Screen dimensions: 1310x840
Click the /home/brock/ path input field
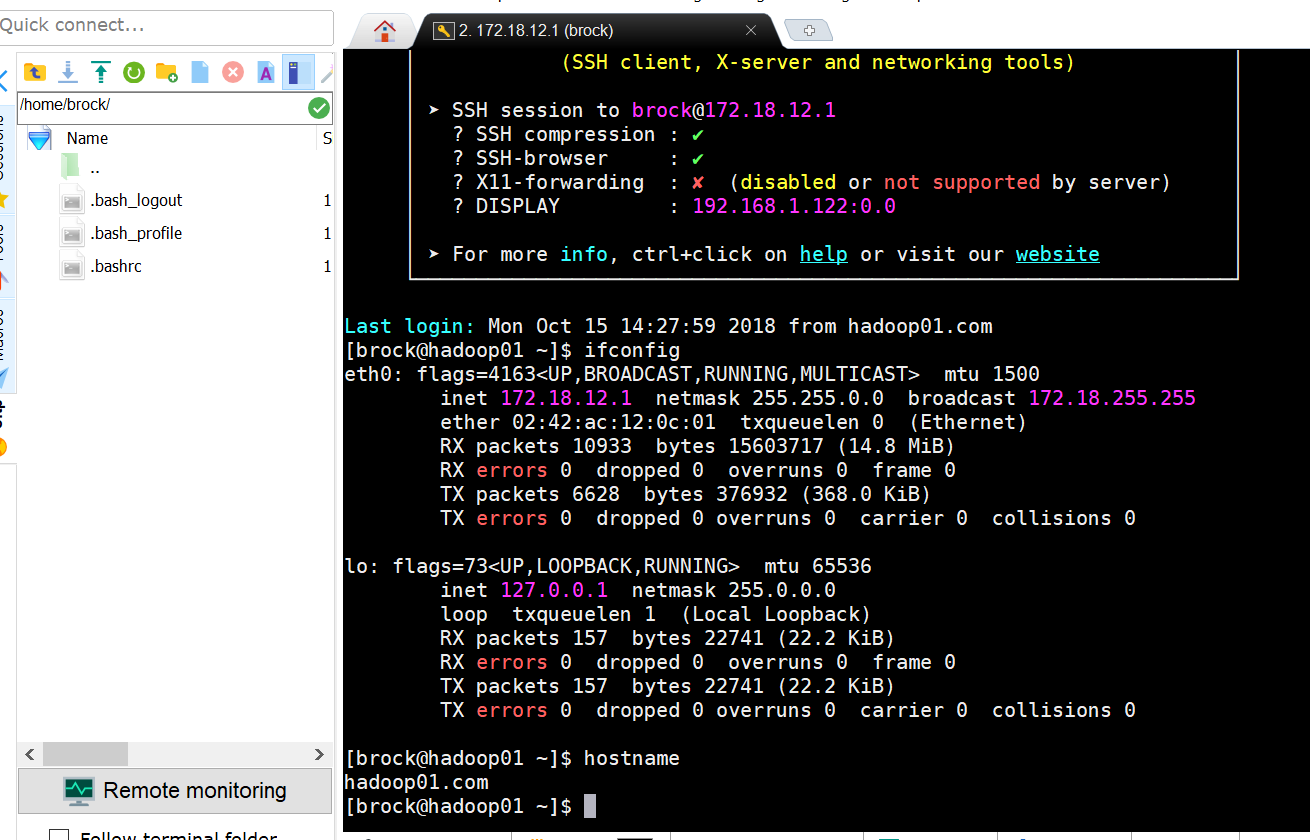pos(160,105)
